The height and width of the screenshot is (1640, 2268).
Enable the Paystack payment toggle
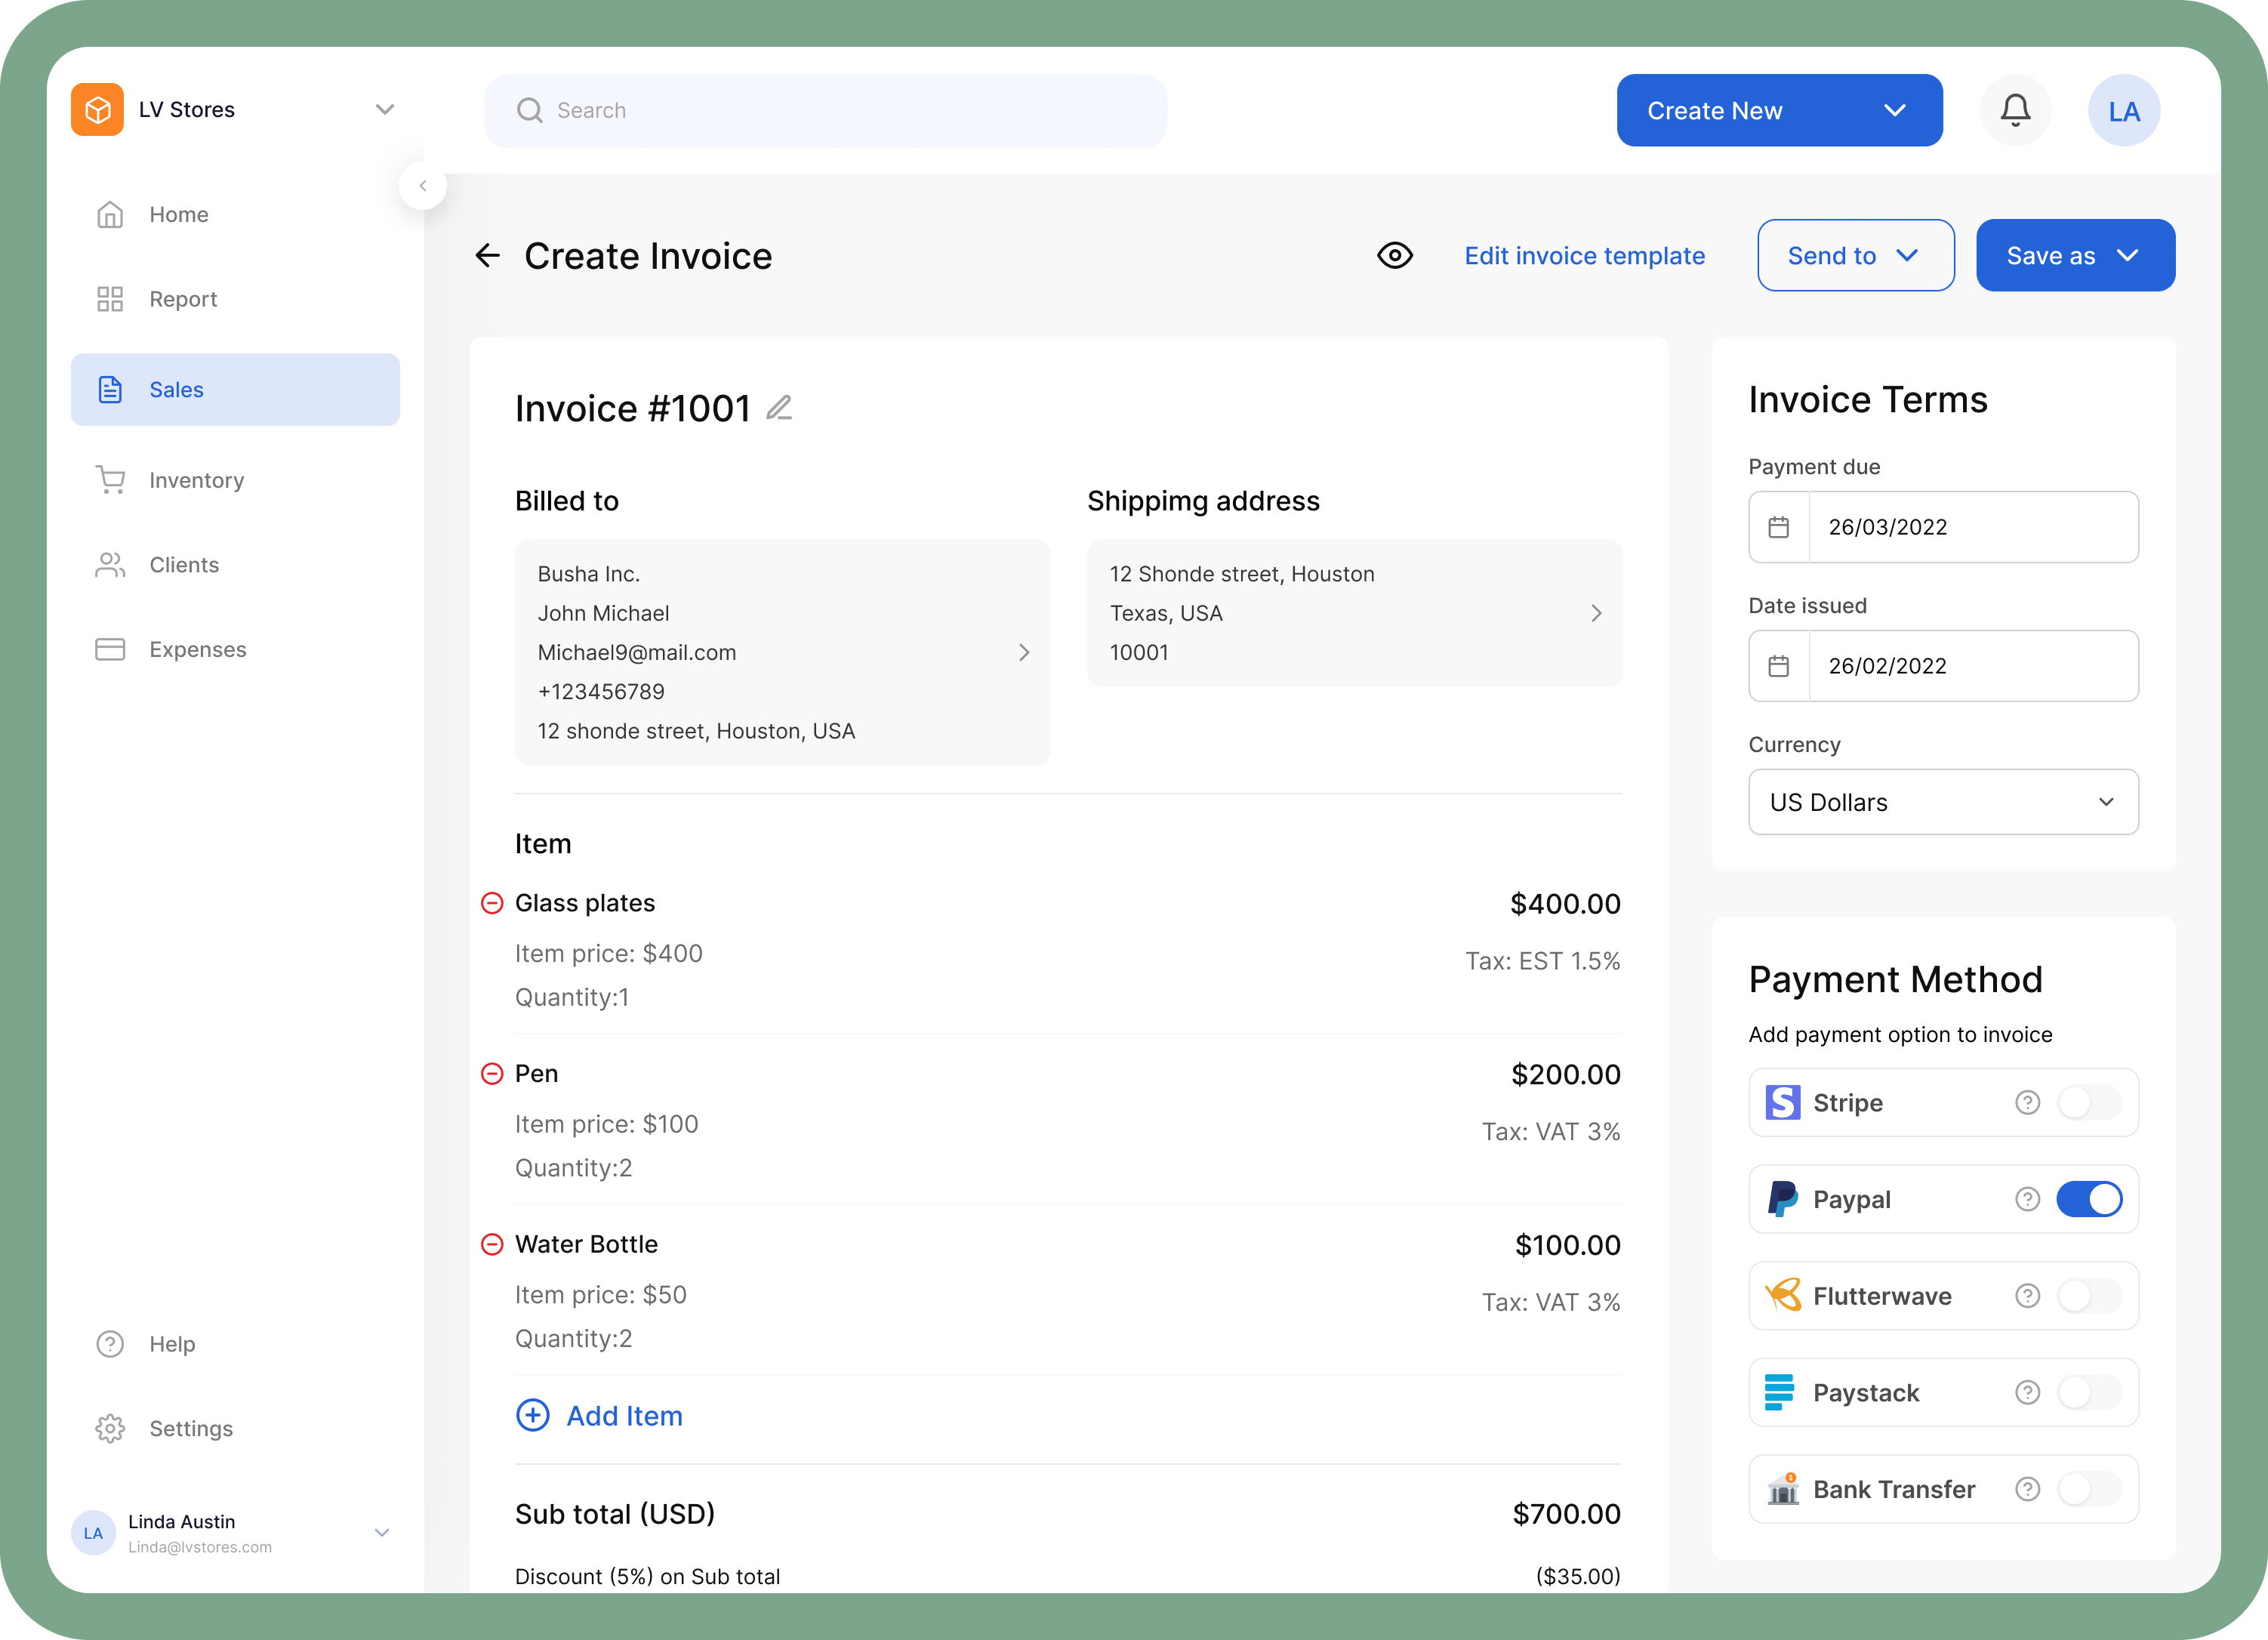pyautogui.click(x=2089, y=1393)
